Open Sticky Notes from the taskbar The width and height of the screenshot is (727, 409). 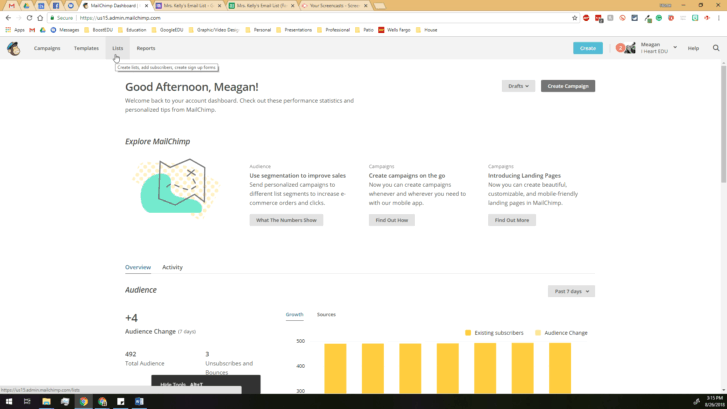[121, 402]
